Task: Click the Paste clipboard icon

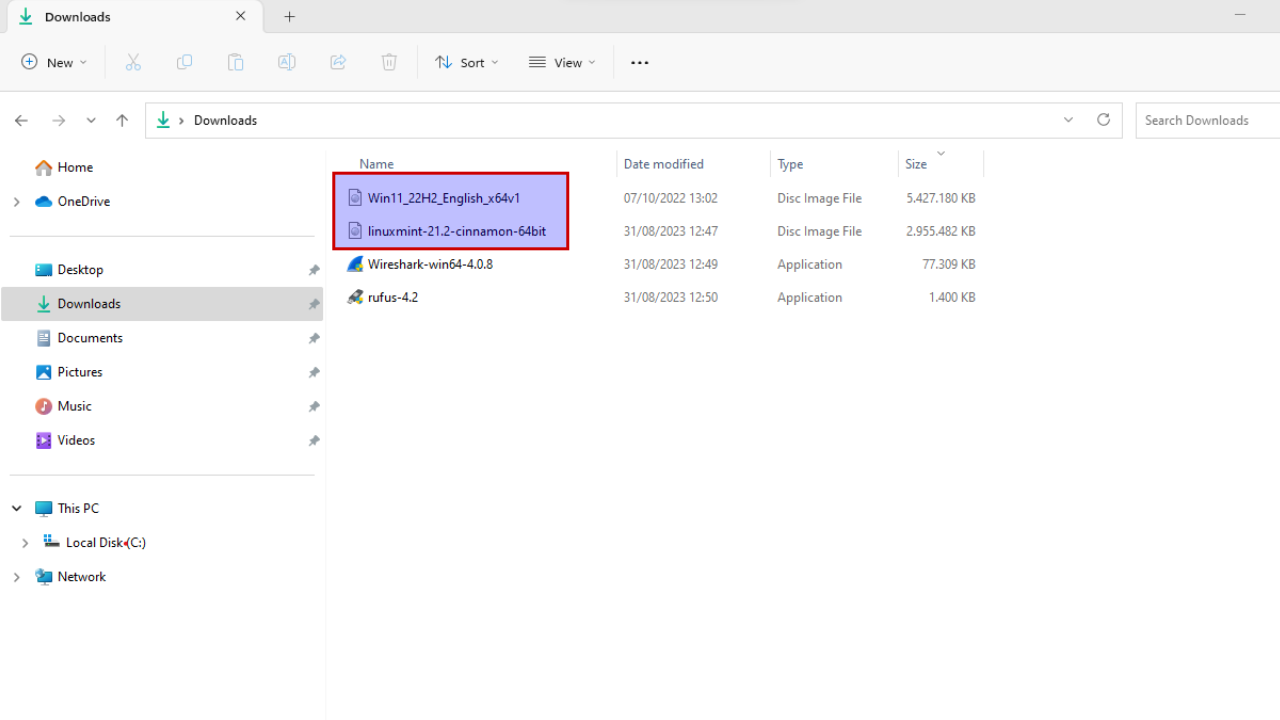Action: click(x=235, y=62)
